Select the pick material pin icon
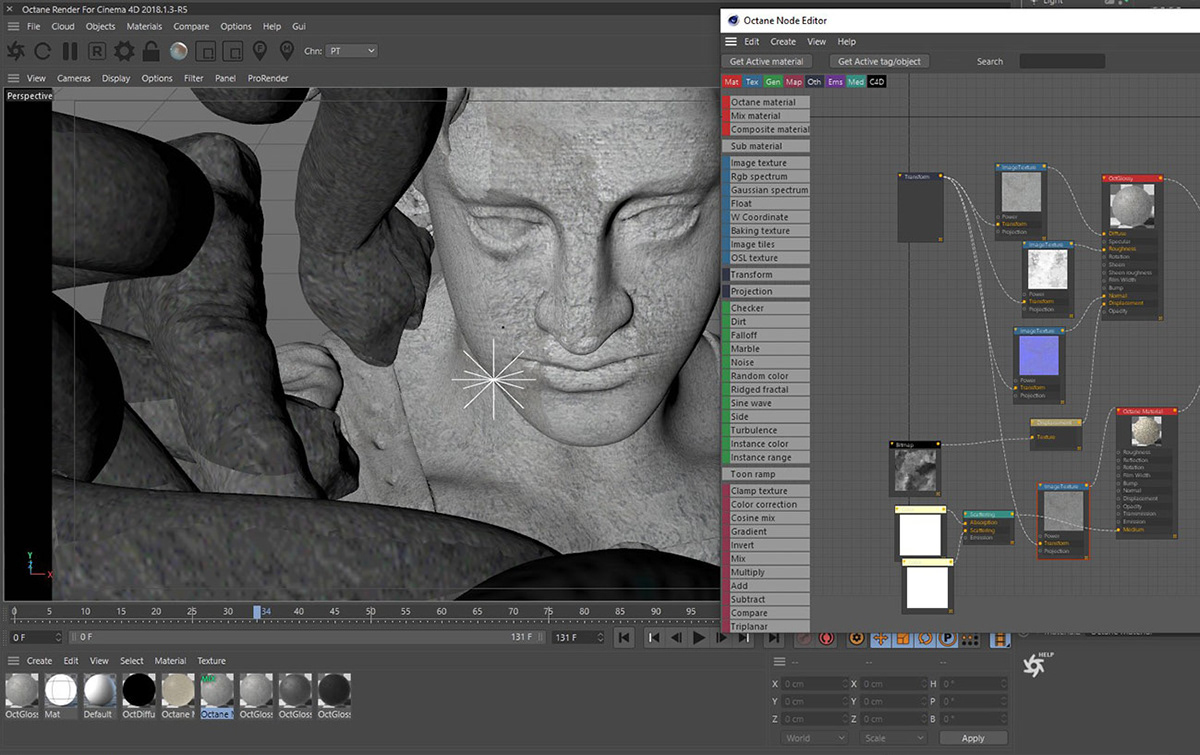The height and width of the screenshot is (755, 1200). click(287, 51)
